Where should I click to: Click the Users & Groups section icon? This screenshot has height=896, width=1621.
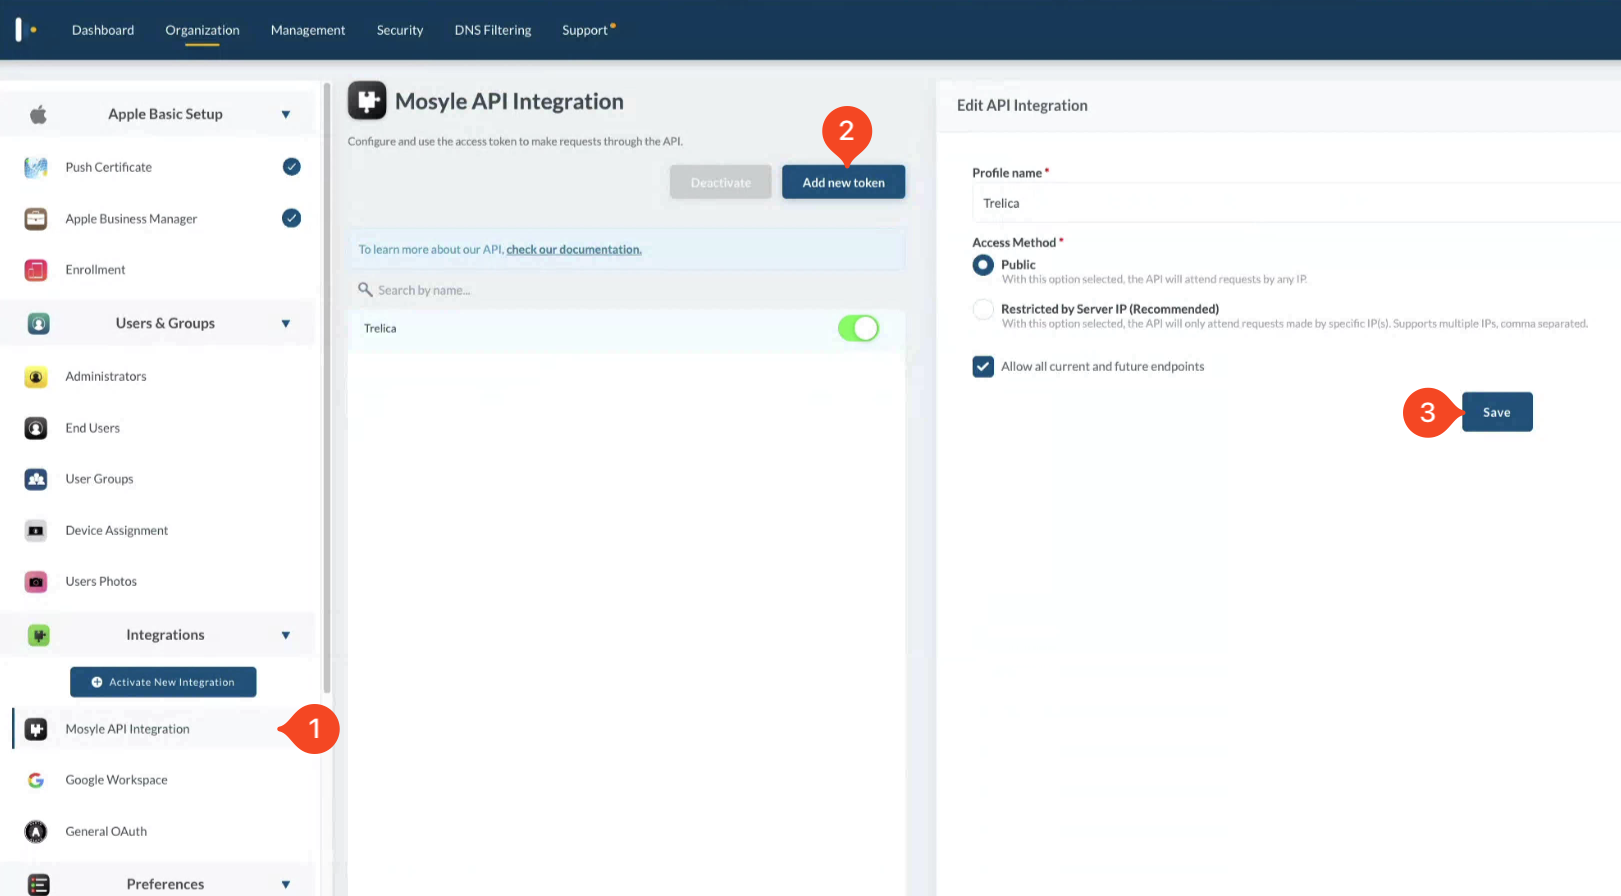[38, 323]
